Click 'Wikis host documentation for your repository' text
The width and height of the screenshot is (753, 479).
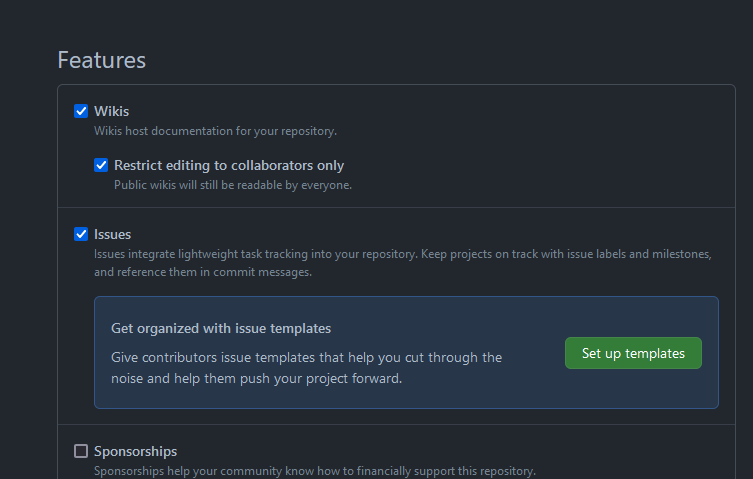tap(215, 131)
